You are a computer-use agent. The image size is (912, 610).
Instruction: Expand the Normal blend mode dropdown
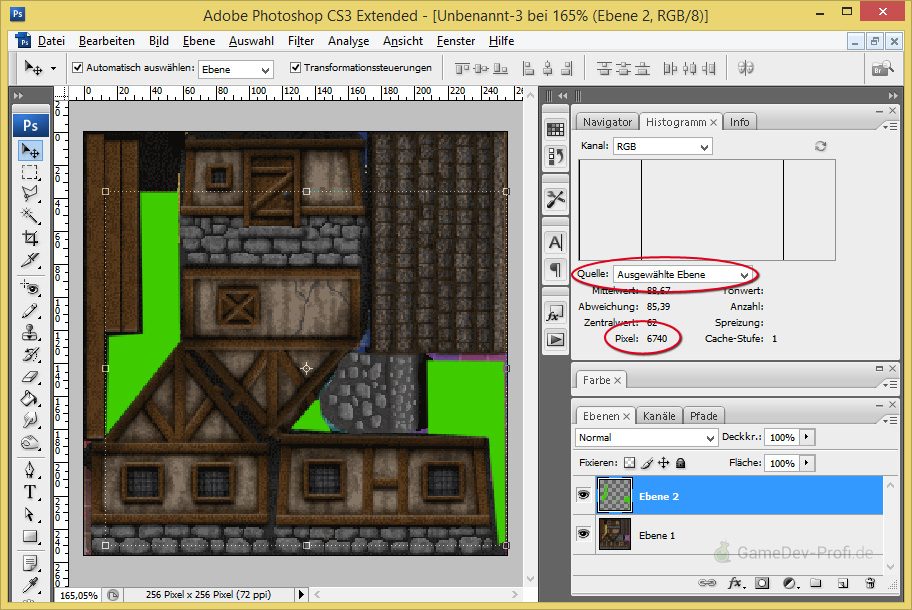646,438
